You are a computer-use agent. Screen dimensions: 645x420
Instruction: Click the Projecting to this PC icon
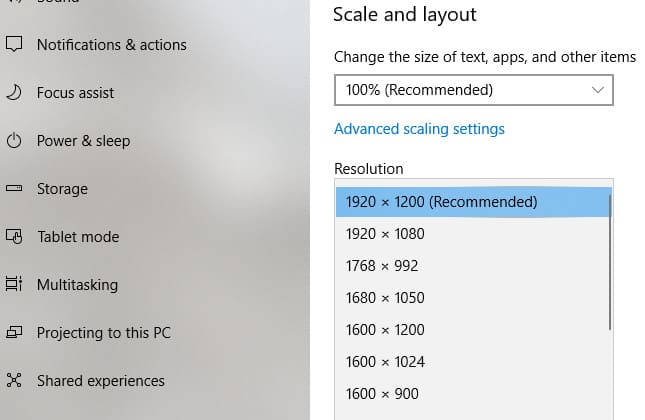coord(14,332)
